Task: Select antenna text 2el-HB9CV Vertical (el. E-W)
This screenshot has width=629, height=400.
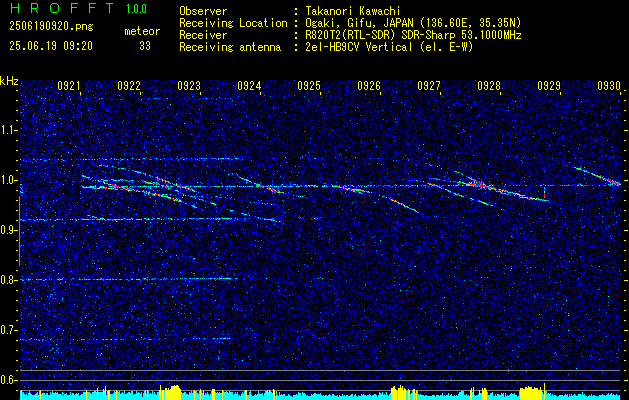Action: (x=390, y=47)
